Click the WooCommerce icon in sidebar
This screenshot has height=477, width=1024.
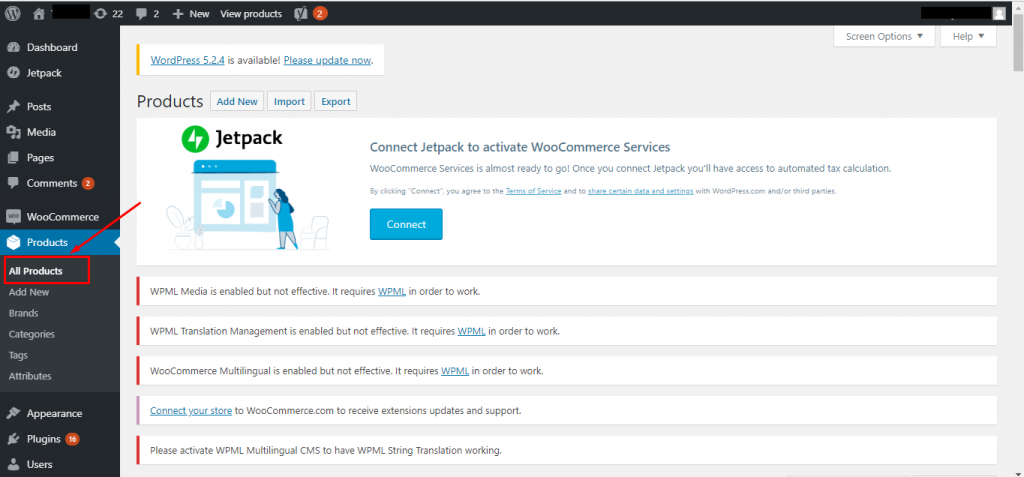click(x=13, y=217)
